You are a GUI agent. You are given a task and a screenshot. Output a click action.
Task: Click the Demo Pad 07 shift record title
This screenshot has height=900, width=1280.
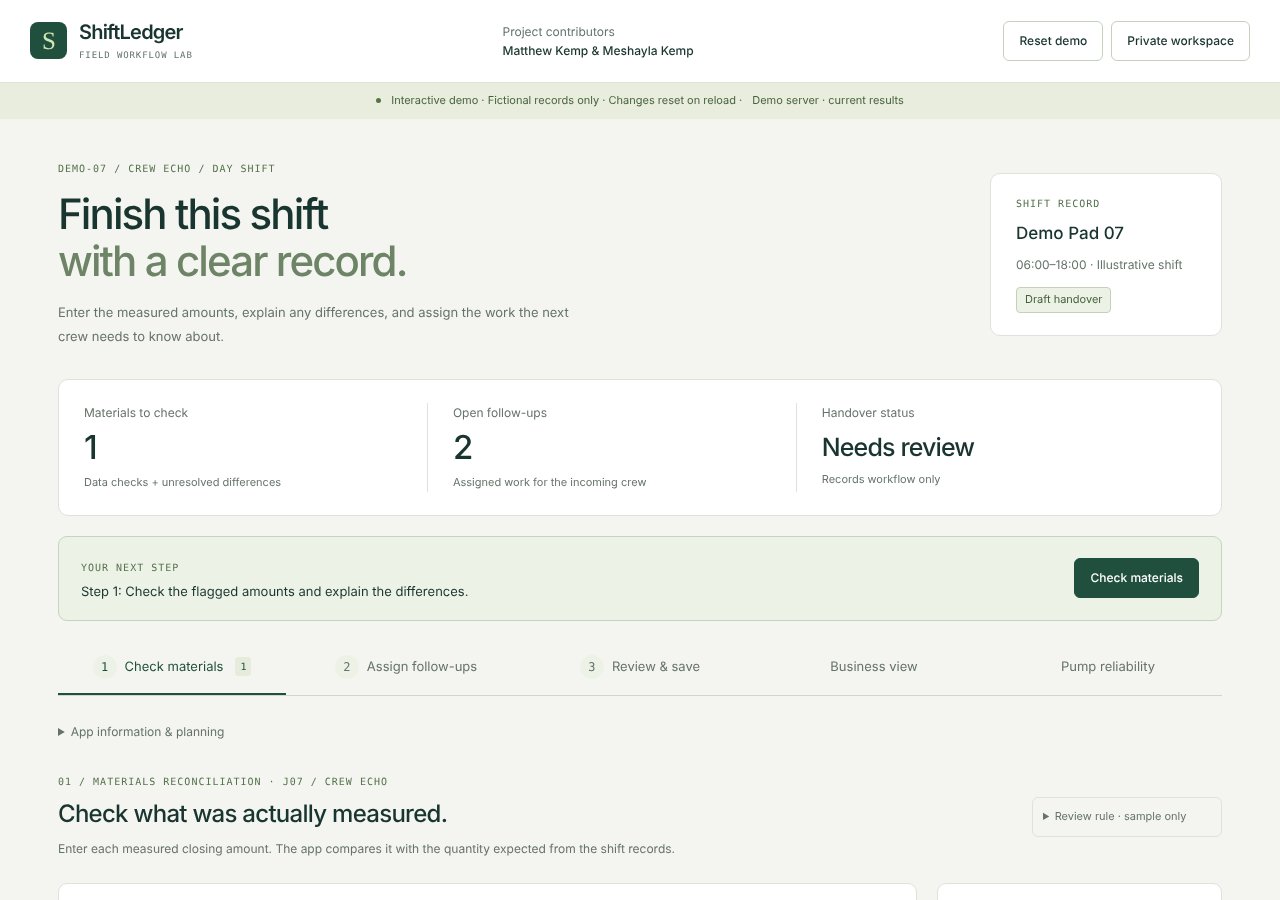1070,233
